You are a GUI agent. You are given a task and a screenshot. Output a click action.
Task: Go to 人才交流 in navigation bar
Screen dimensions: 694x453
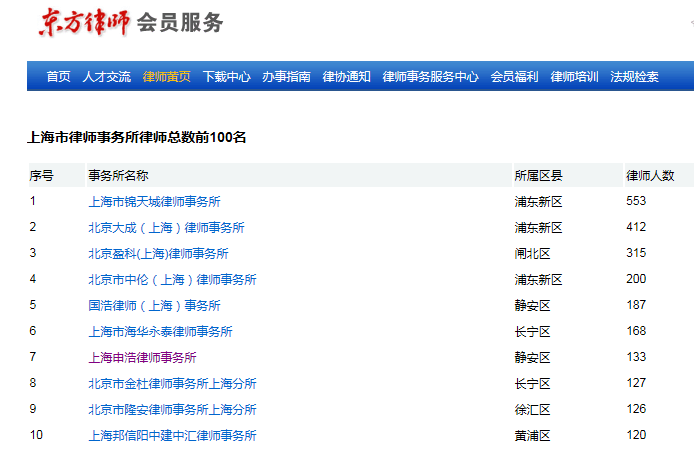pos(106,77)
